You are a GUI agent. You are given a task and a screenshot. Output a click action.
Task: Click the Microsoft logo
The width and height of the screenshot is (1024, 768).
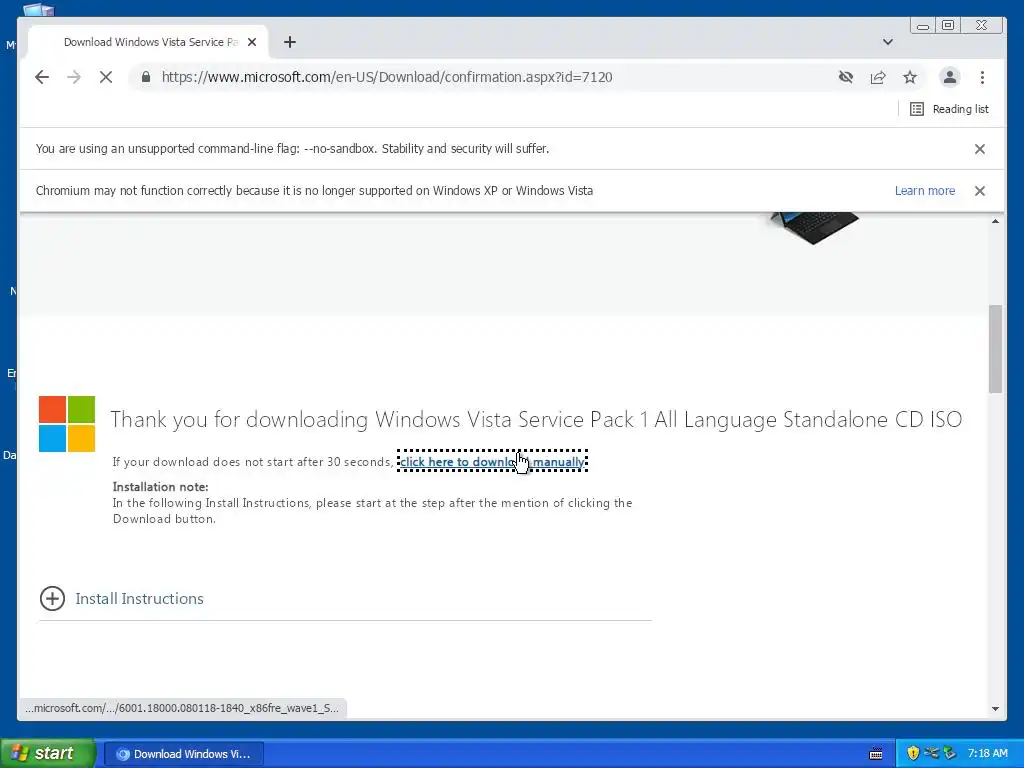[67, 424]
